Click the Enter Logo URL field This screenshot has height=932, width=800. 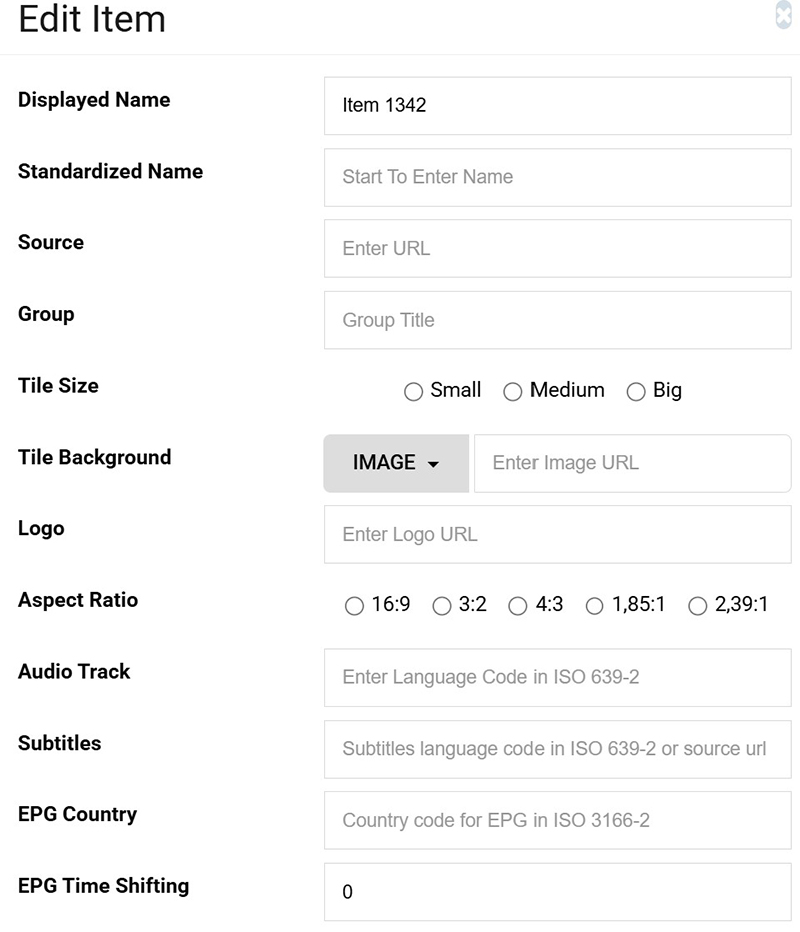point(558,534)
